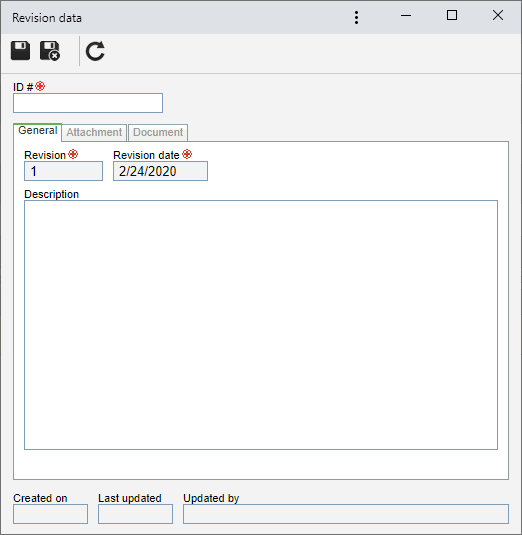Click the Created on field

tap(50, 514)
